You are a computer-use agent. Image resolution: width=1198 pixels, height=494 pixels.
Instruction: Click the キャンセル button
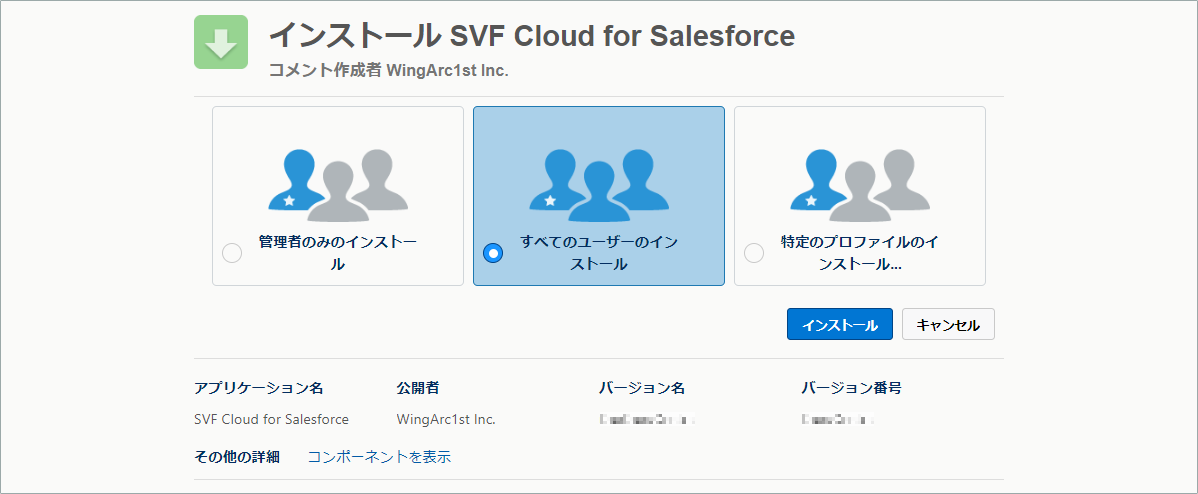(x=948, y=324)
